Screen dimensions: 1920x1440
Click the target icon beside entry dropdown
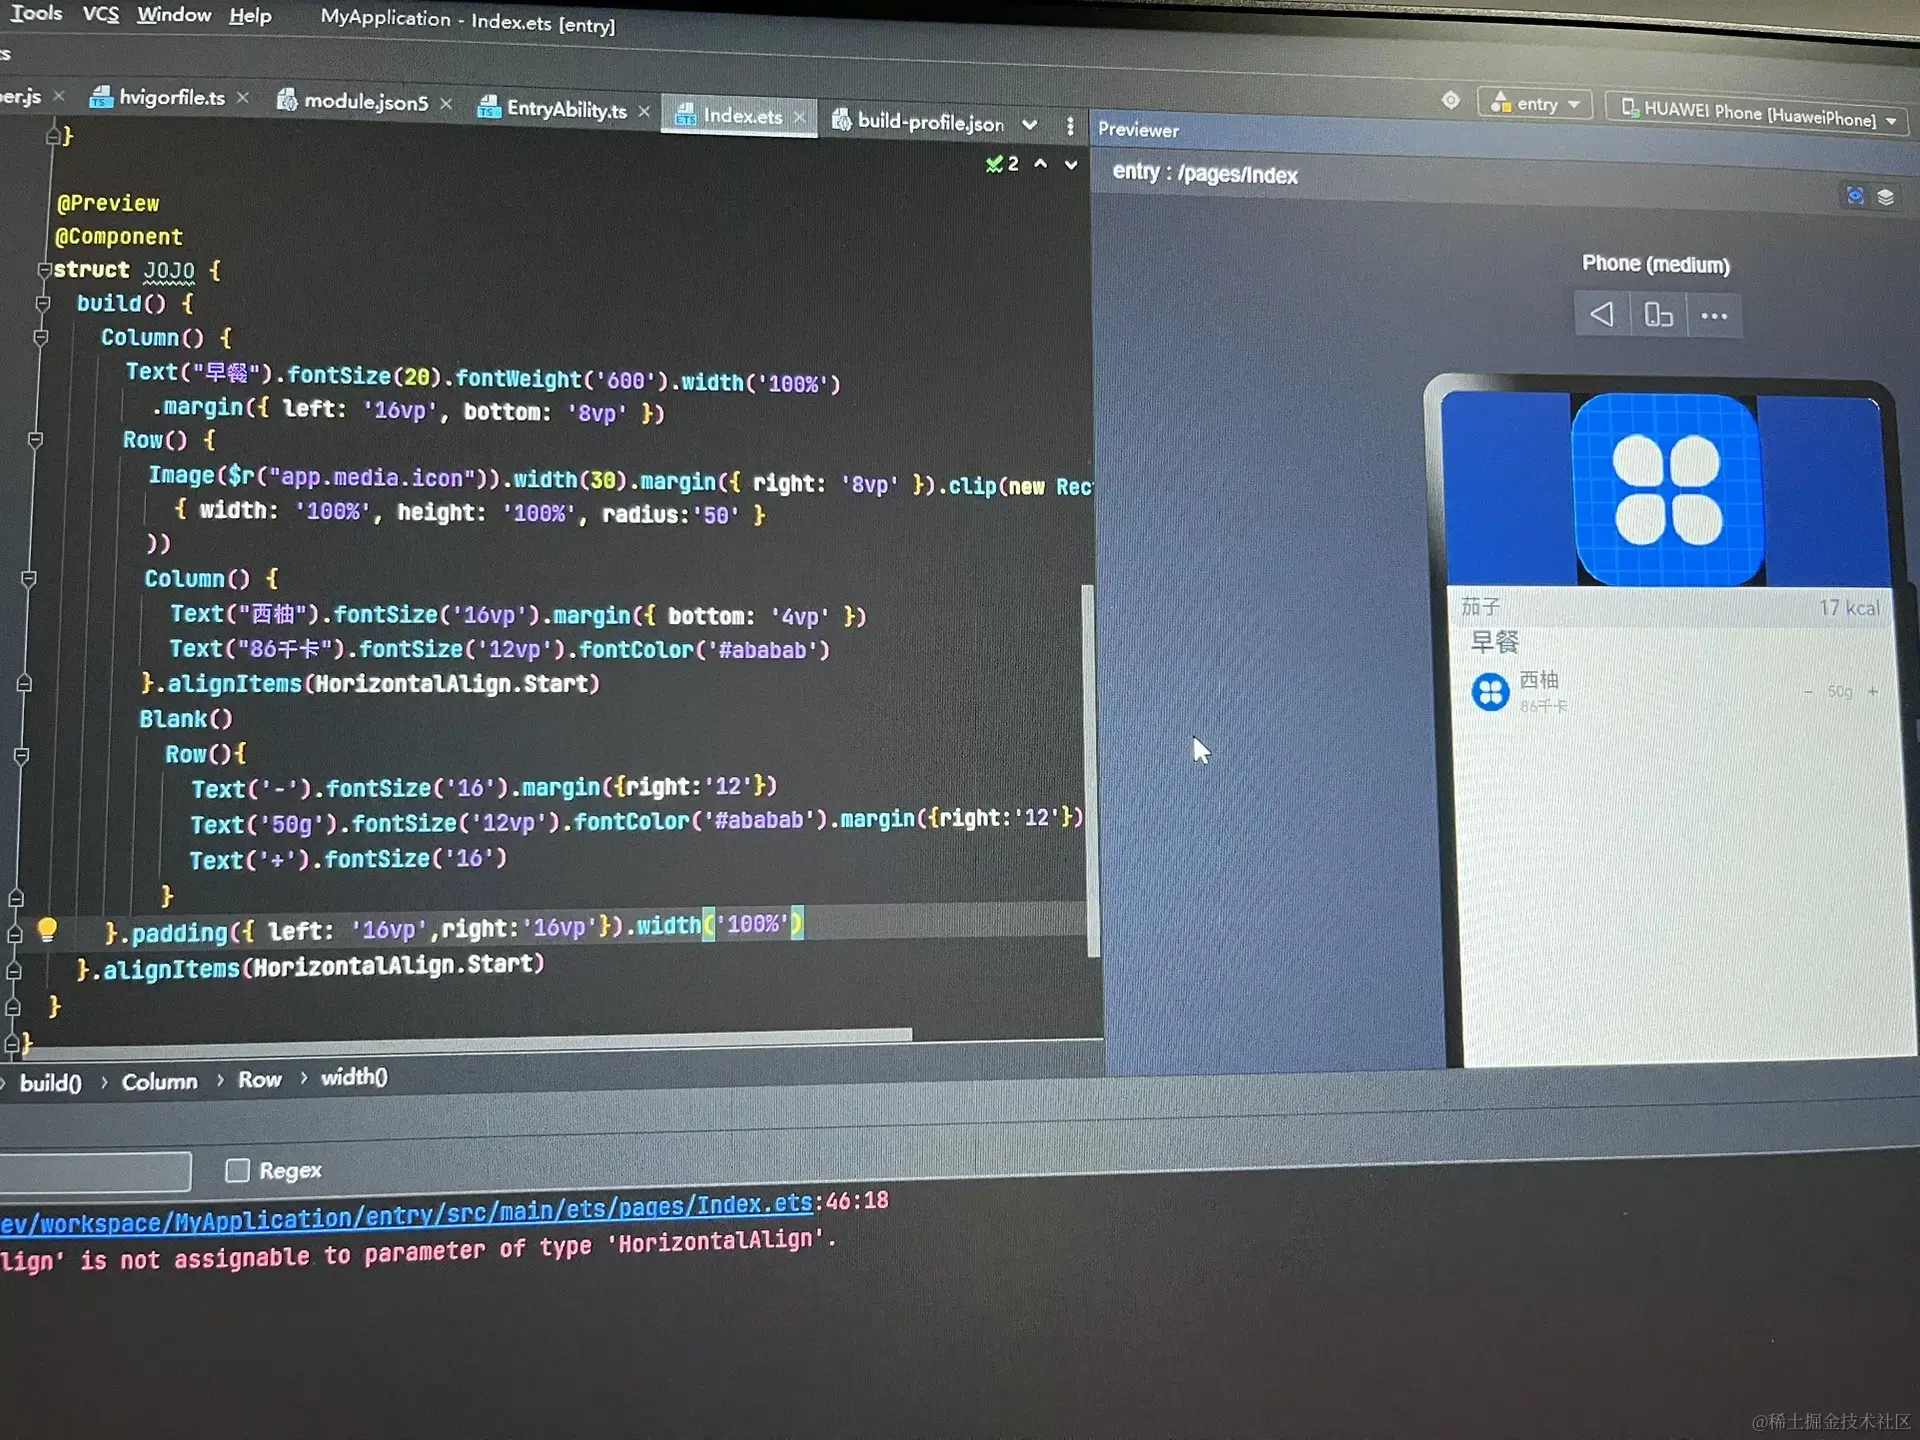pos(1451,100)
